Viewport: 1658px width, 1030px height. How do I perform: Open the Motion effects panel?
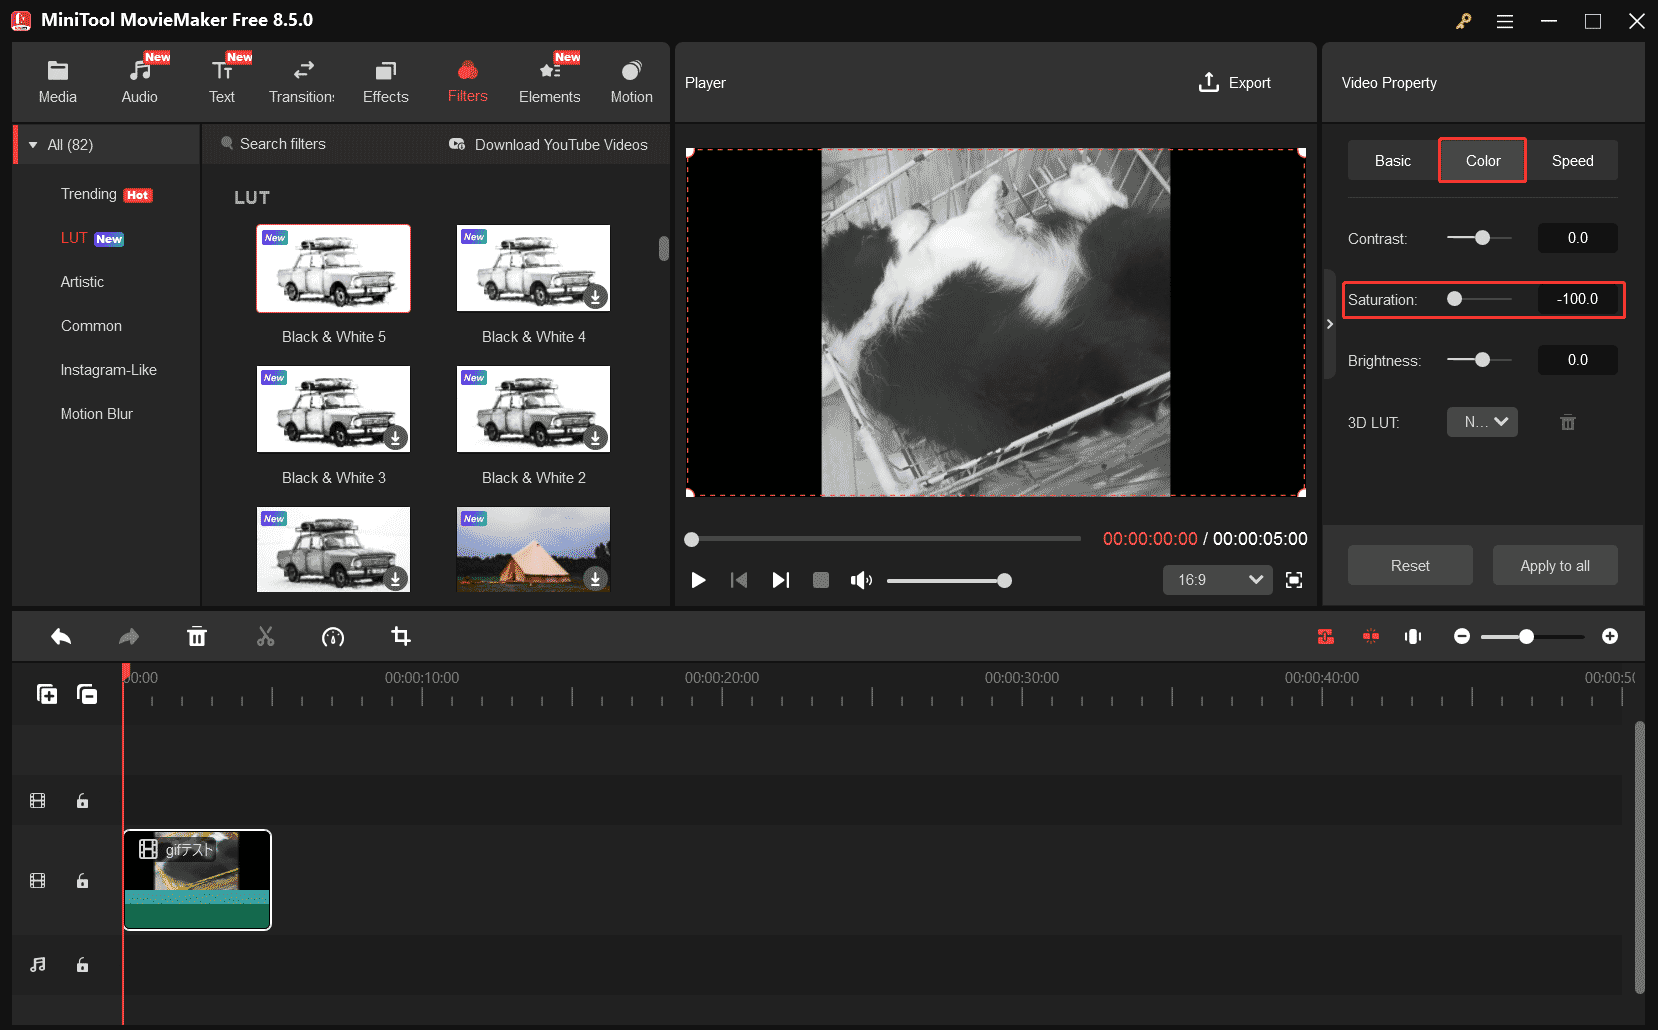point(631,80)
